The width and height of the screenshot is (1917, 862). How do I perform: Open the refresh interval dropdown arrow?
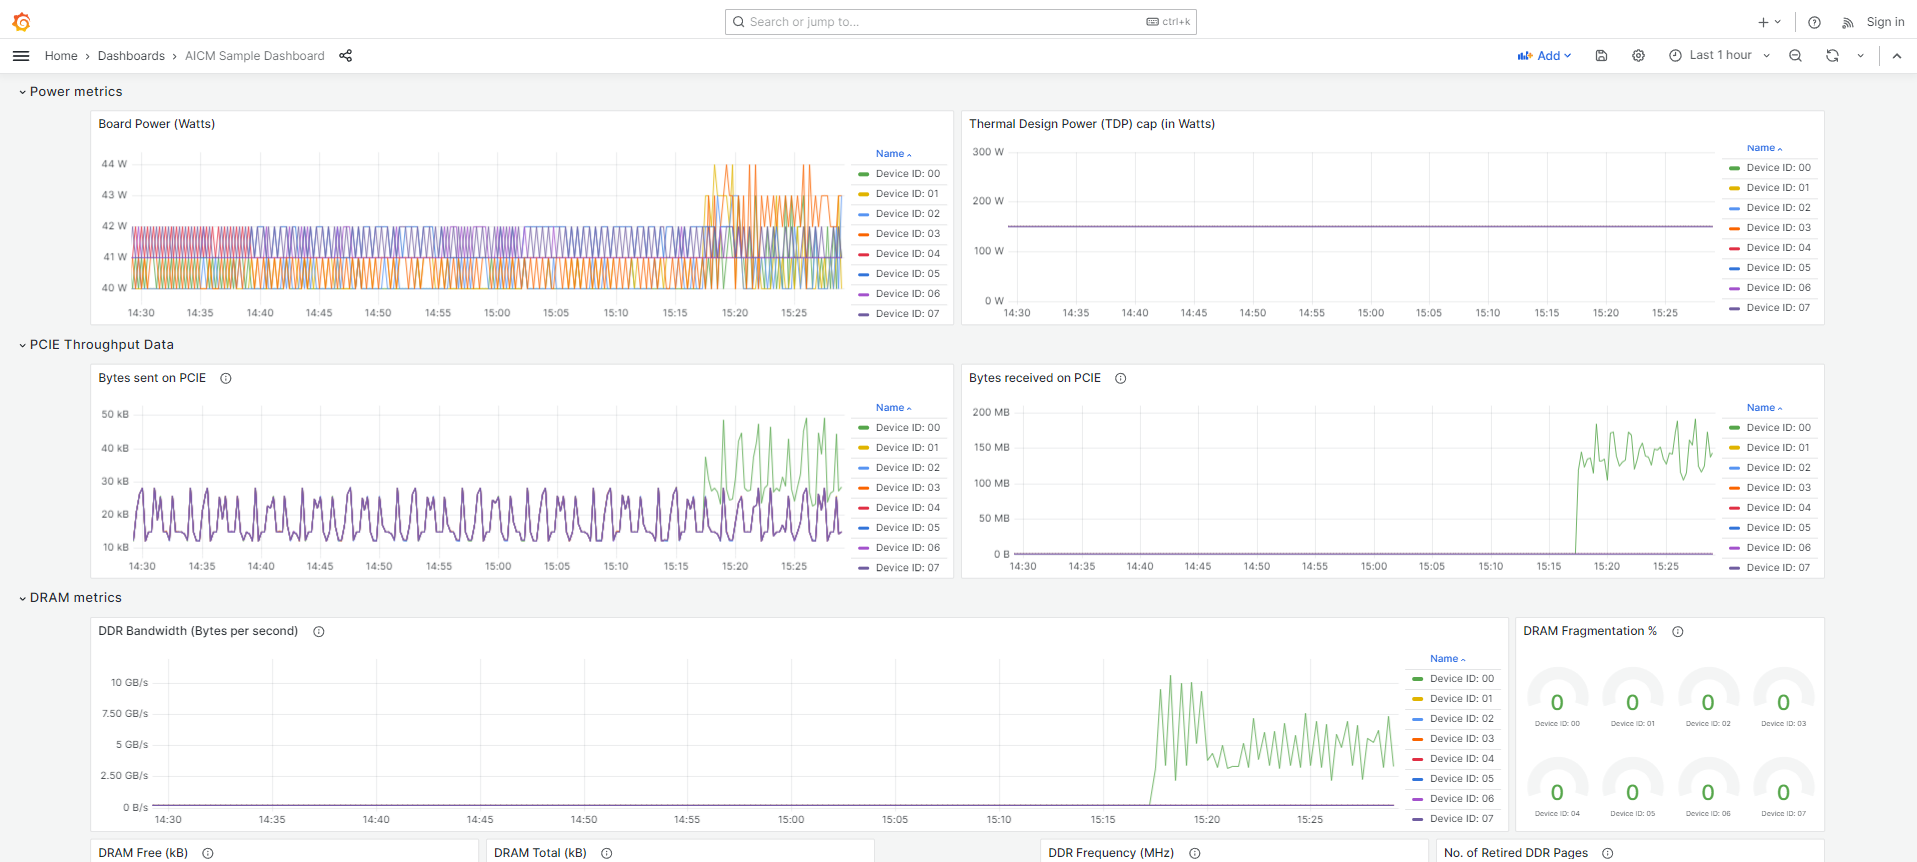coord(1860,56)
